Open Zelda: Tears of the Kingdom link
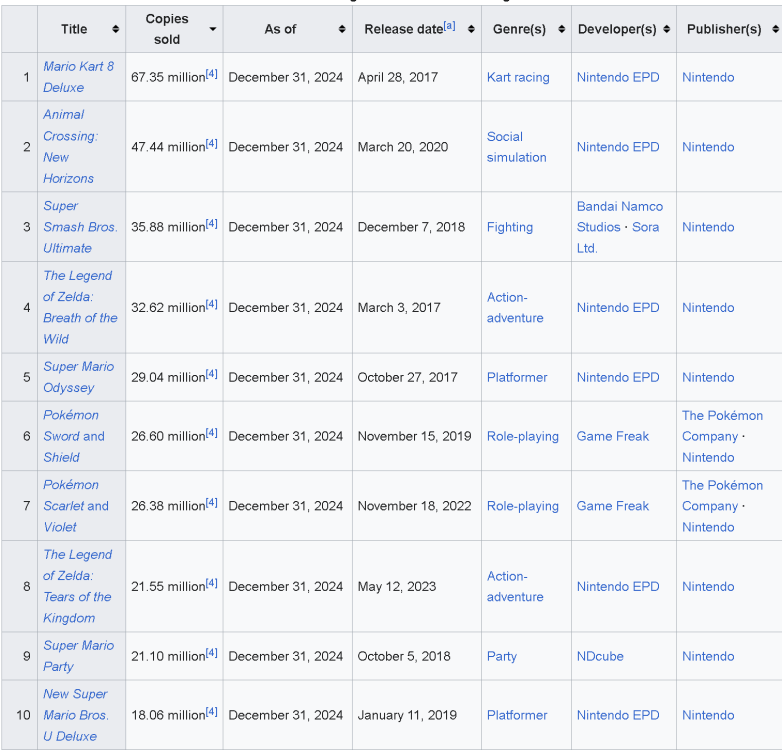 pyautogui.click(x=78, y=586)
